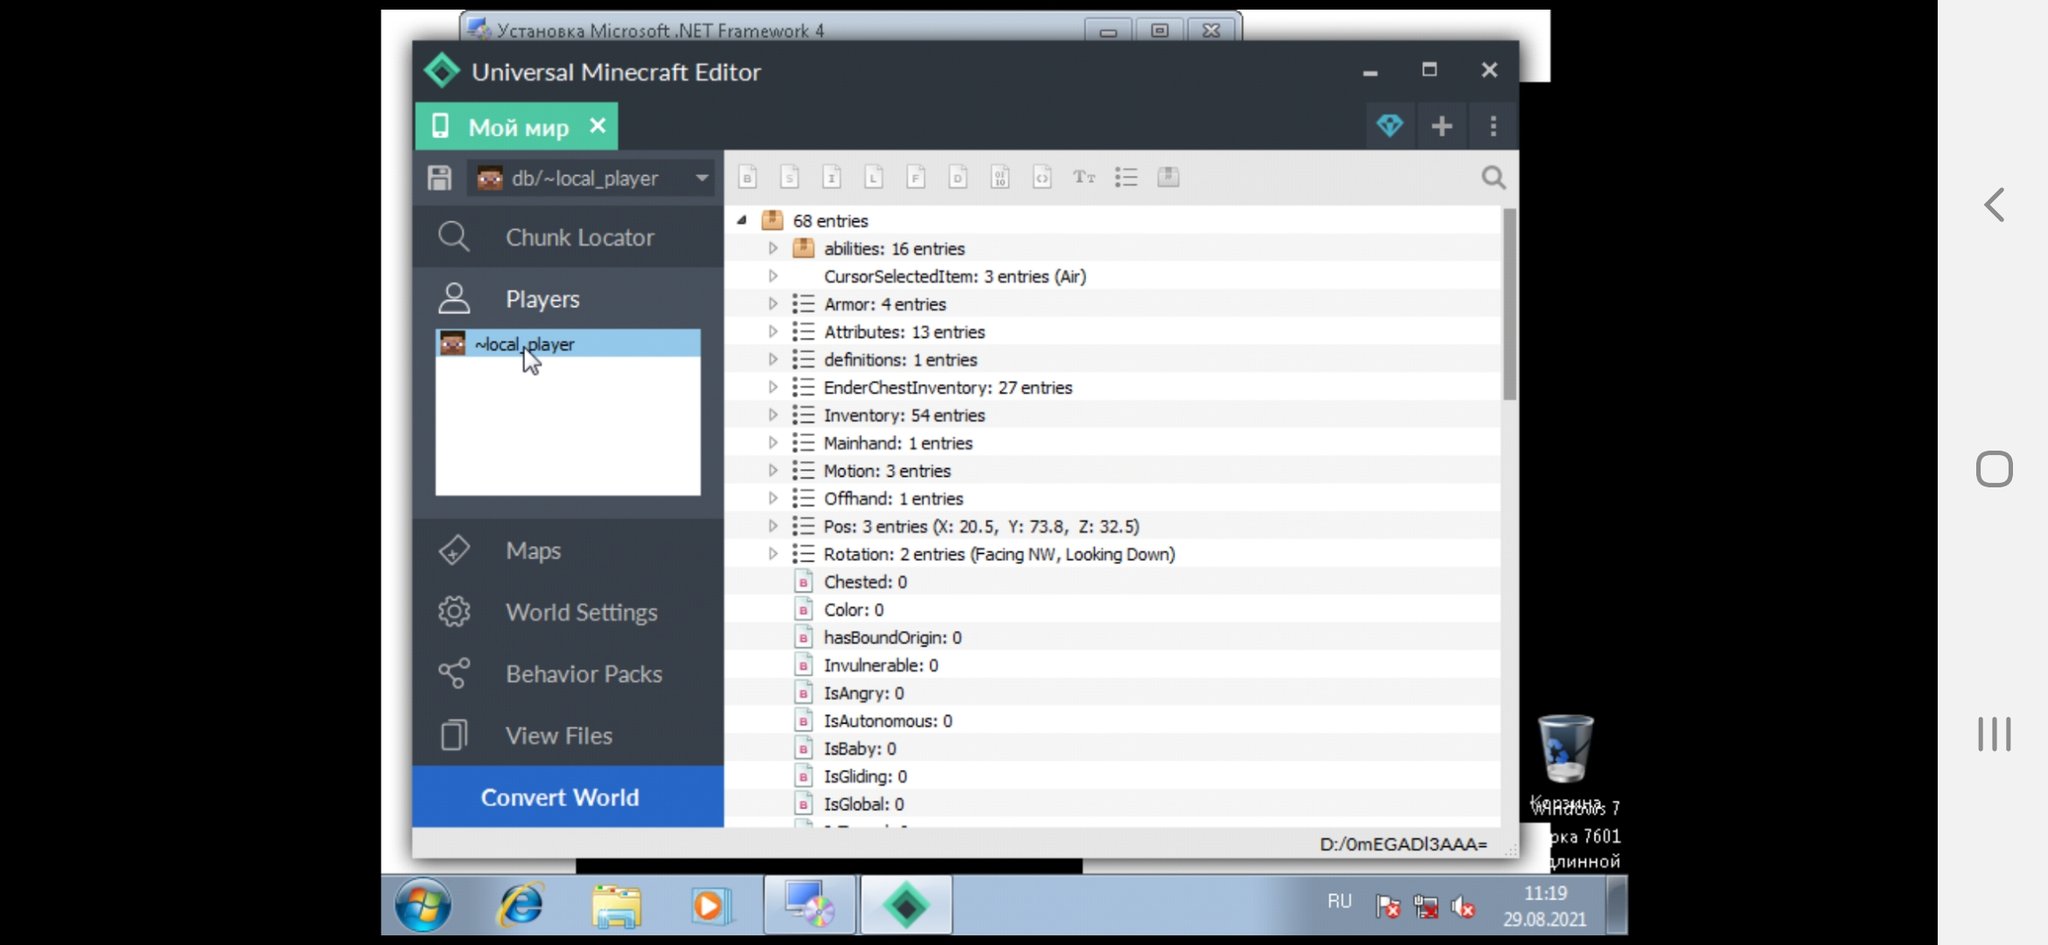Click the diamond premium icon
Viewport: 2048px width, 945px height.
1390,126
